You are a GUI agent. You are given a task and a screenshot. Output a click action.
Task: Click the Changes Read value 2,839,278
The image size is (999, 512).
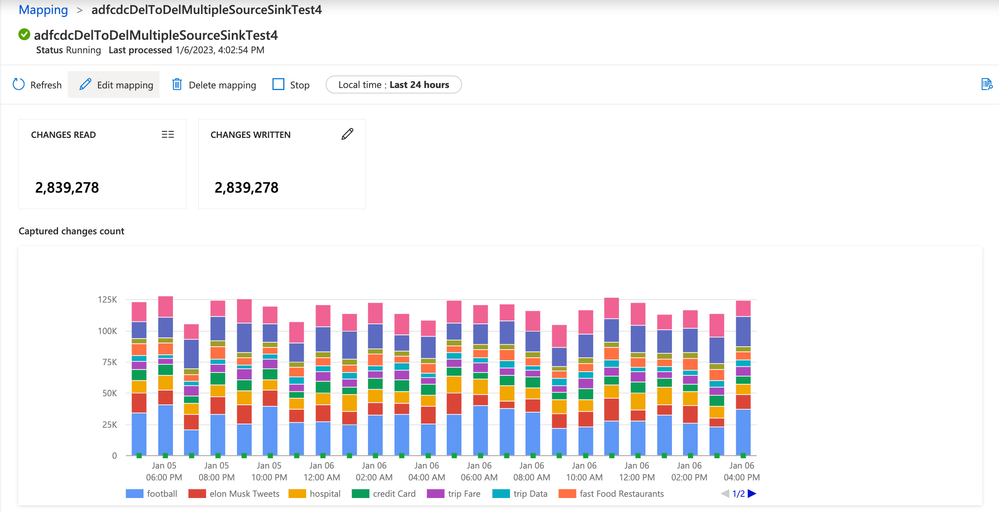67,188
